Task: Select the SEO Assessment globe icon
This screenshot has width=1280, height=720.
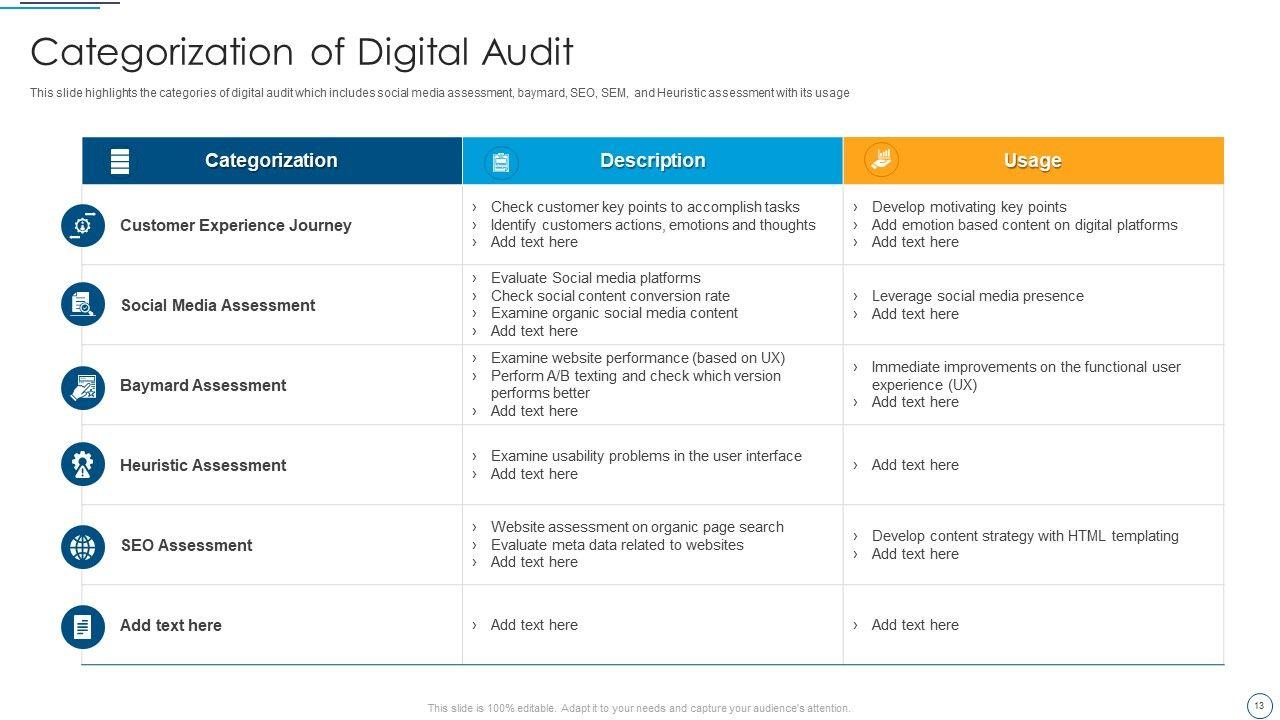Action: pos(83,547)
